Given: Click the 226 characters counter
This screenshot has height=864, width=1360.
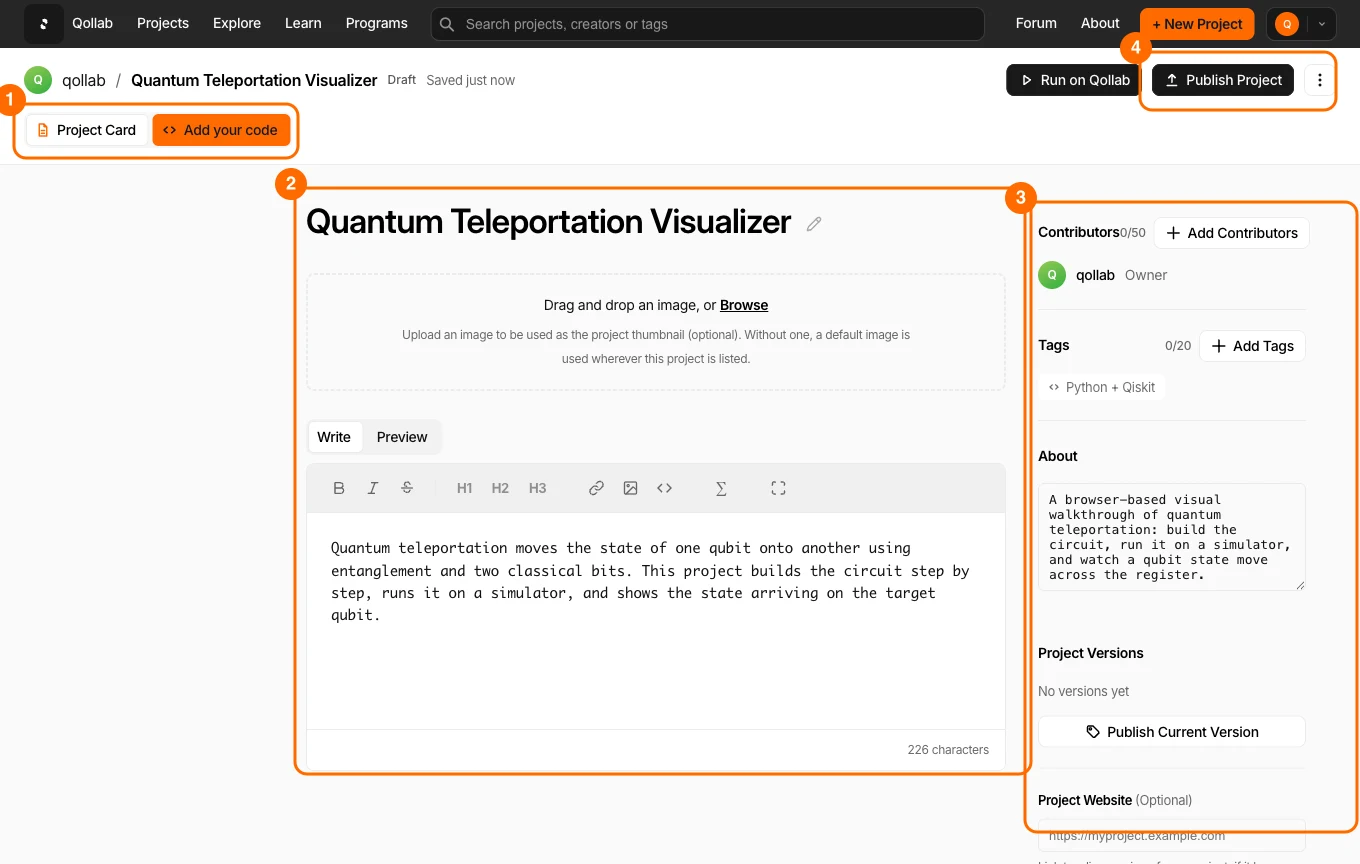Looking at the screenshot, I should click(948, 749).
